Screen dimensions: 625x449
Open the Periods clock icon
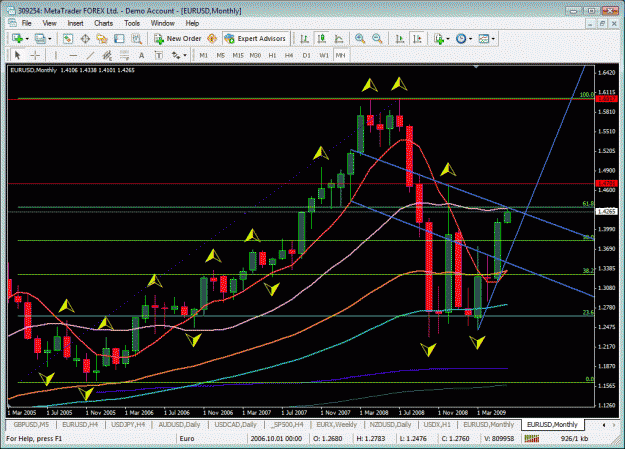coord(461,39)
